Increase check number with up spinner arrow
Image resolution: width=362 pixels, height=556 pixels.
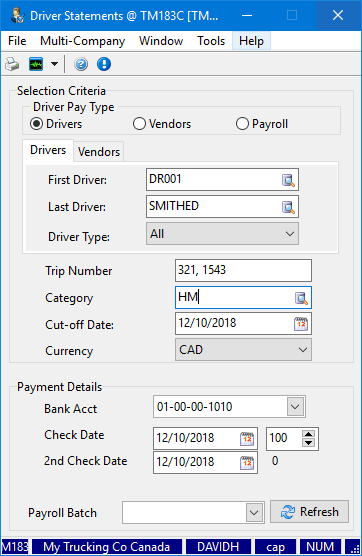point(308,434)
